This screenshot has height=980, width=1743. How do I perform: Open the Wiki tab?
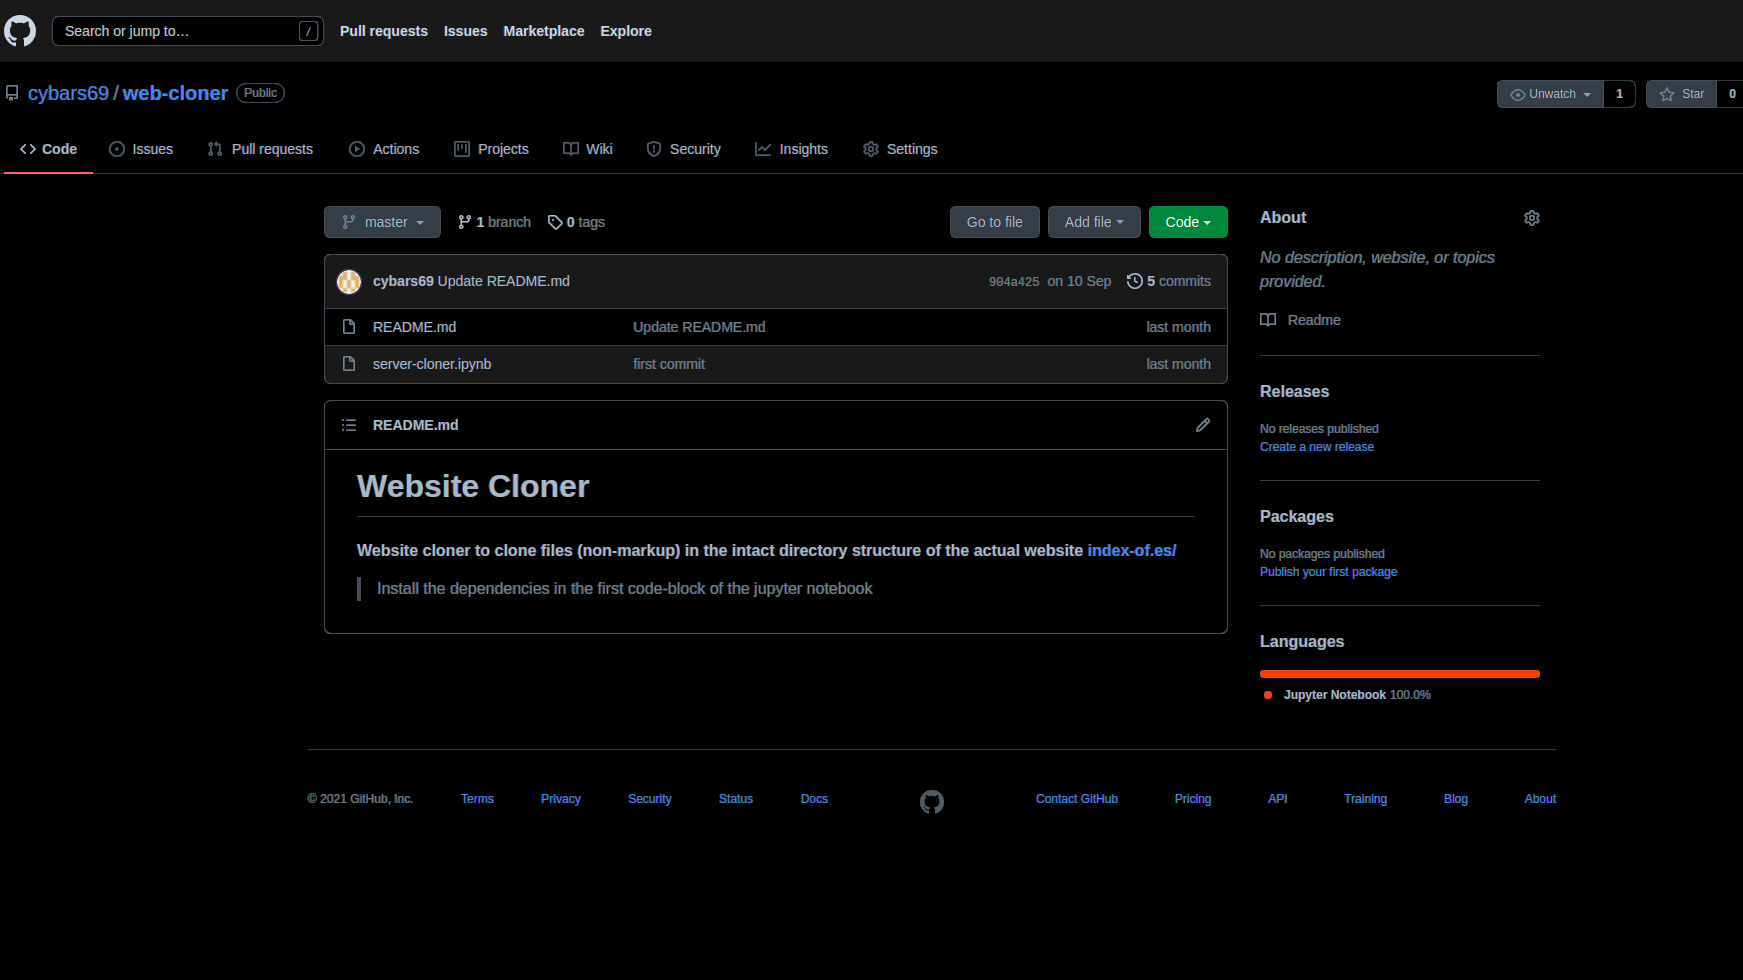tap(588, 149)
